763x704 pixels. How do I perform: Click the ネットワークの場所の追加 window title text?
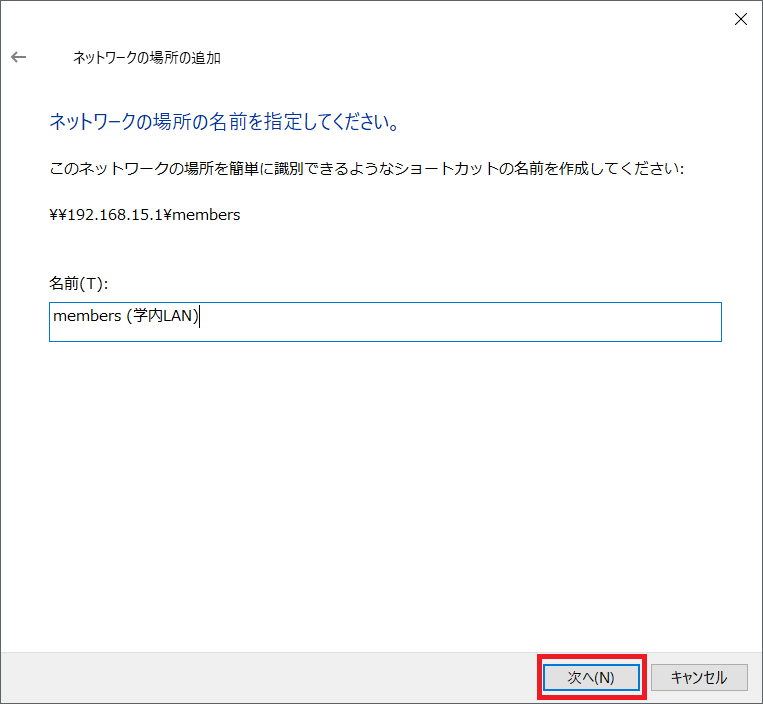(147, 58)
